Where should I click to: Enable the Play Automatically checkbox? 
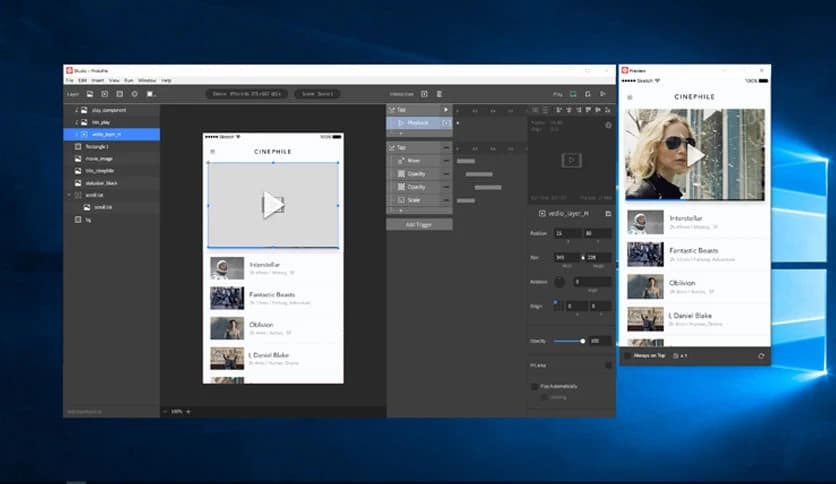click(533, 385)
